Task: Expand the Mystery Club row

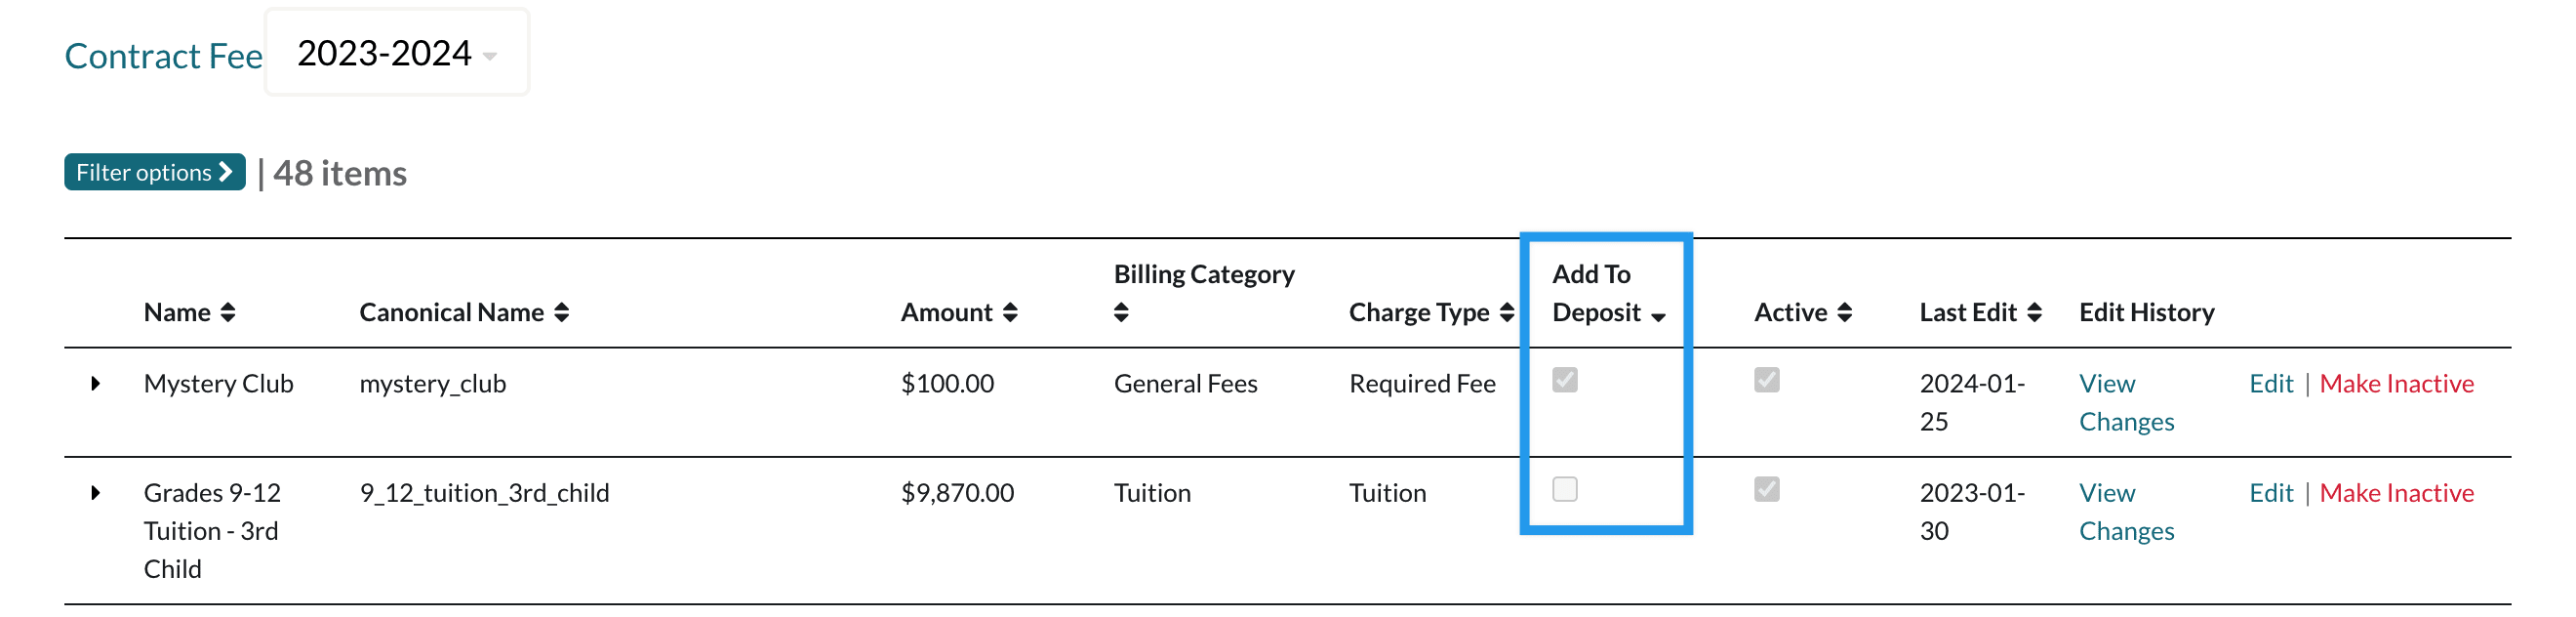Action: tap(96, 384)
